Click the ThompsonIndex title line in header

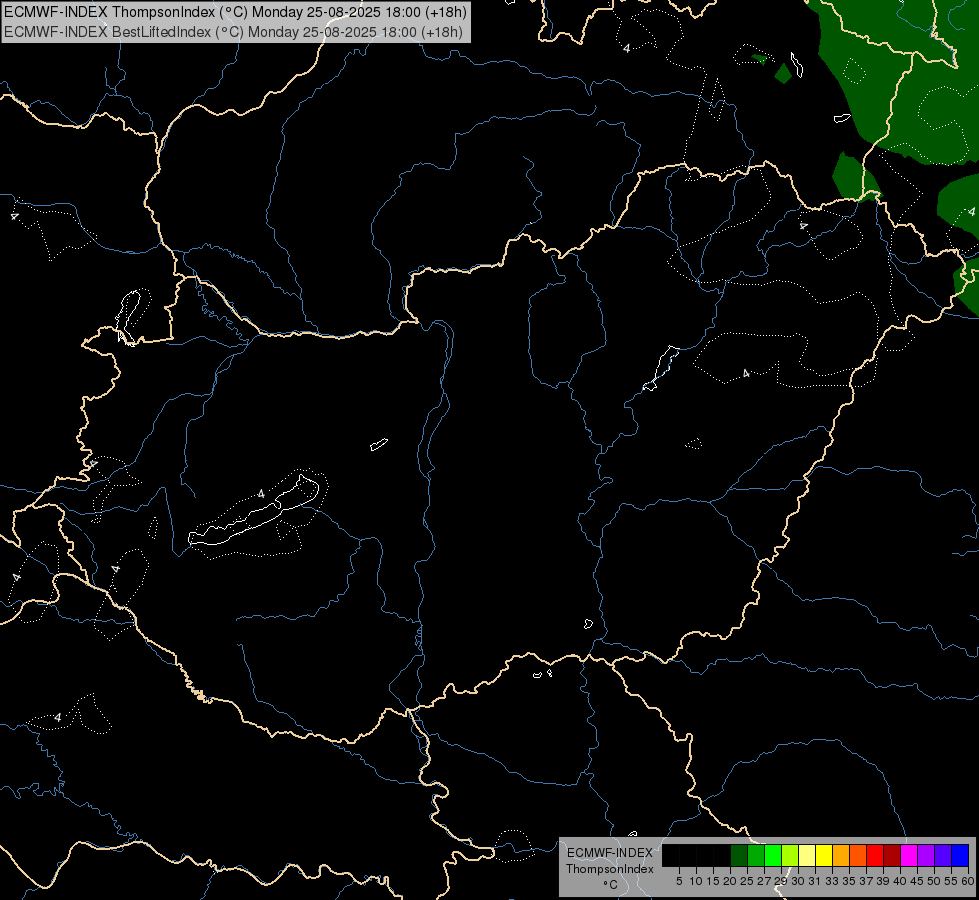[235, 12]
